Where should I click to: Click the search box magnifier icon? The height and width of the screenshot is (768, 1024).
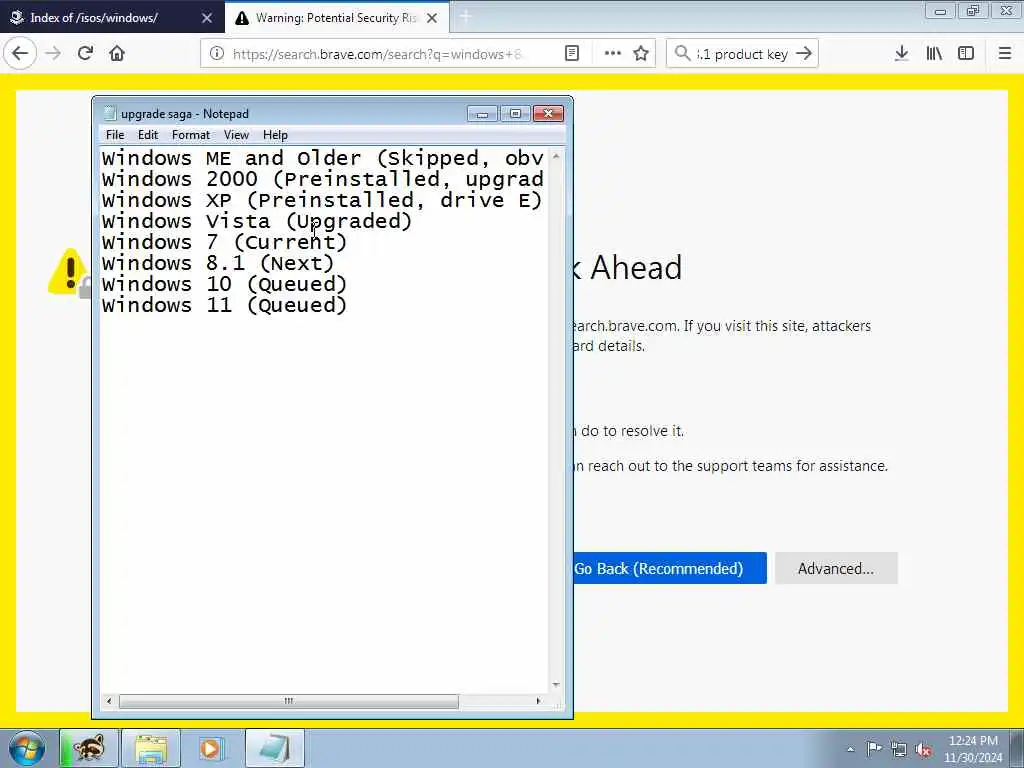pyautogui.click(x=682, y=54)
